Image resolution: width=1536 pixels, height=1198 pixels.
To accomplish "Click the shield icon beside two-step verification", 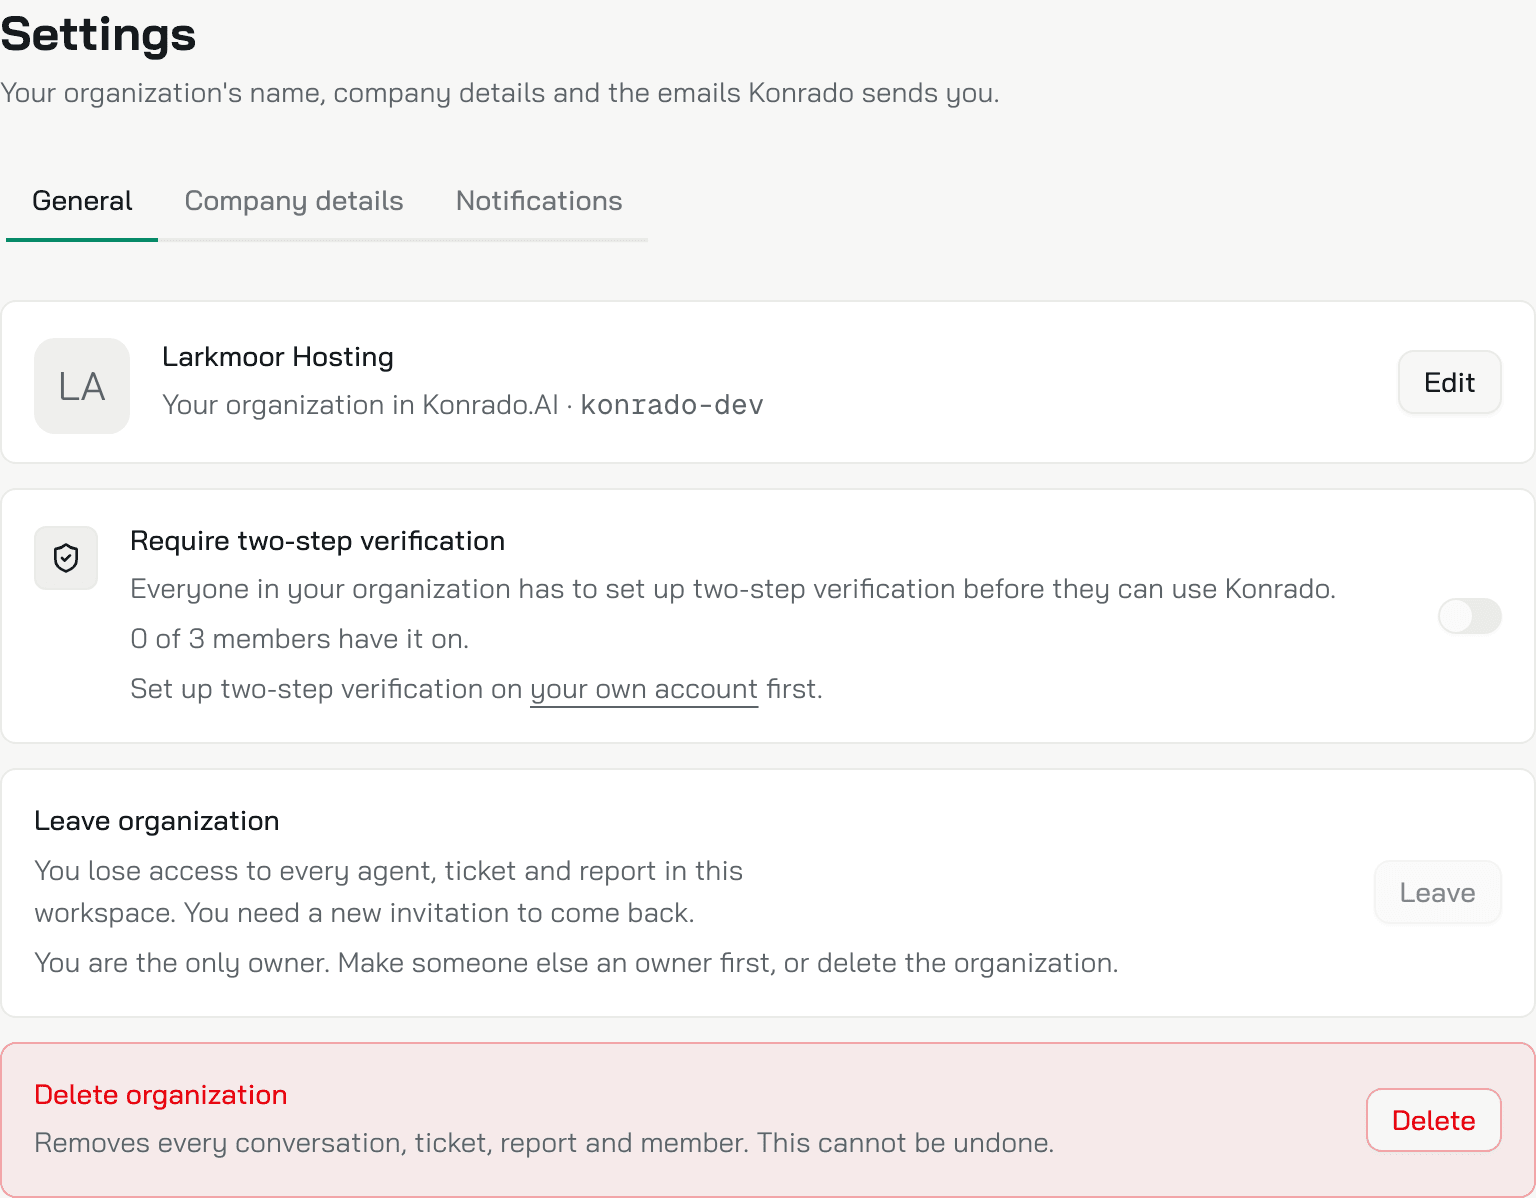I will (x=66, y=558).
